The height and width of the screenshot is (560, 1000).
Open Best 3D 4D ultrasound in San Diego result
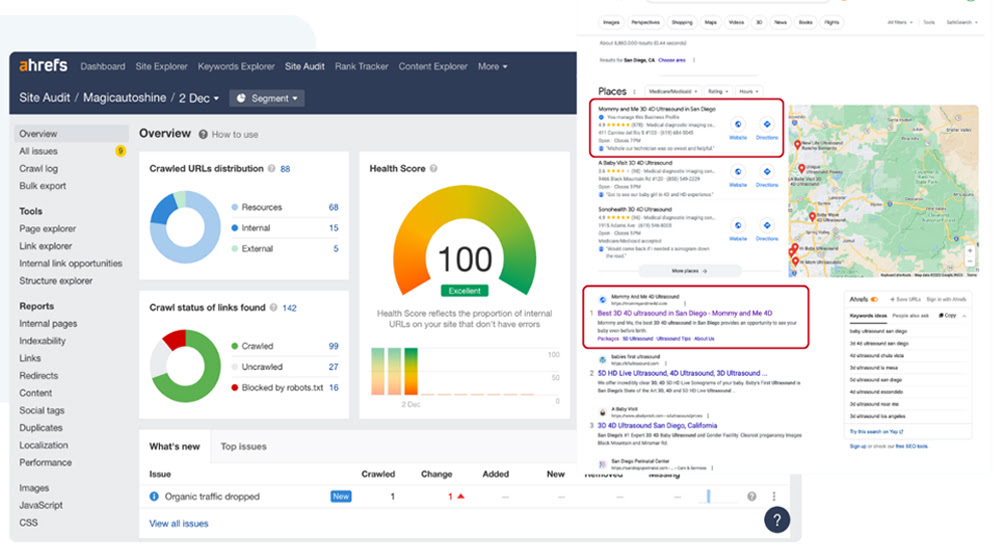(x=684, y=313)
